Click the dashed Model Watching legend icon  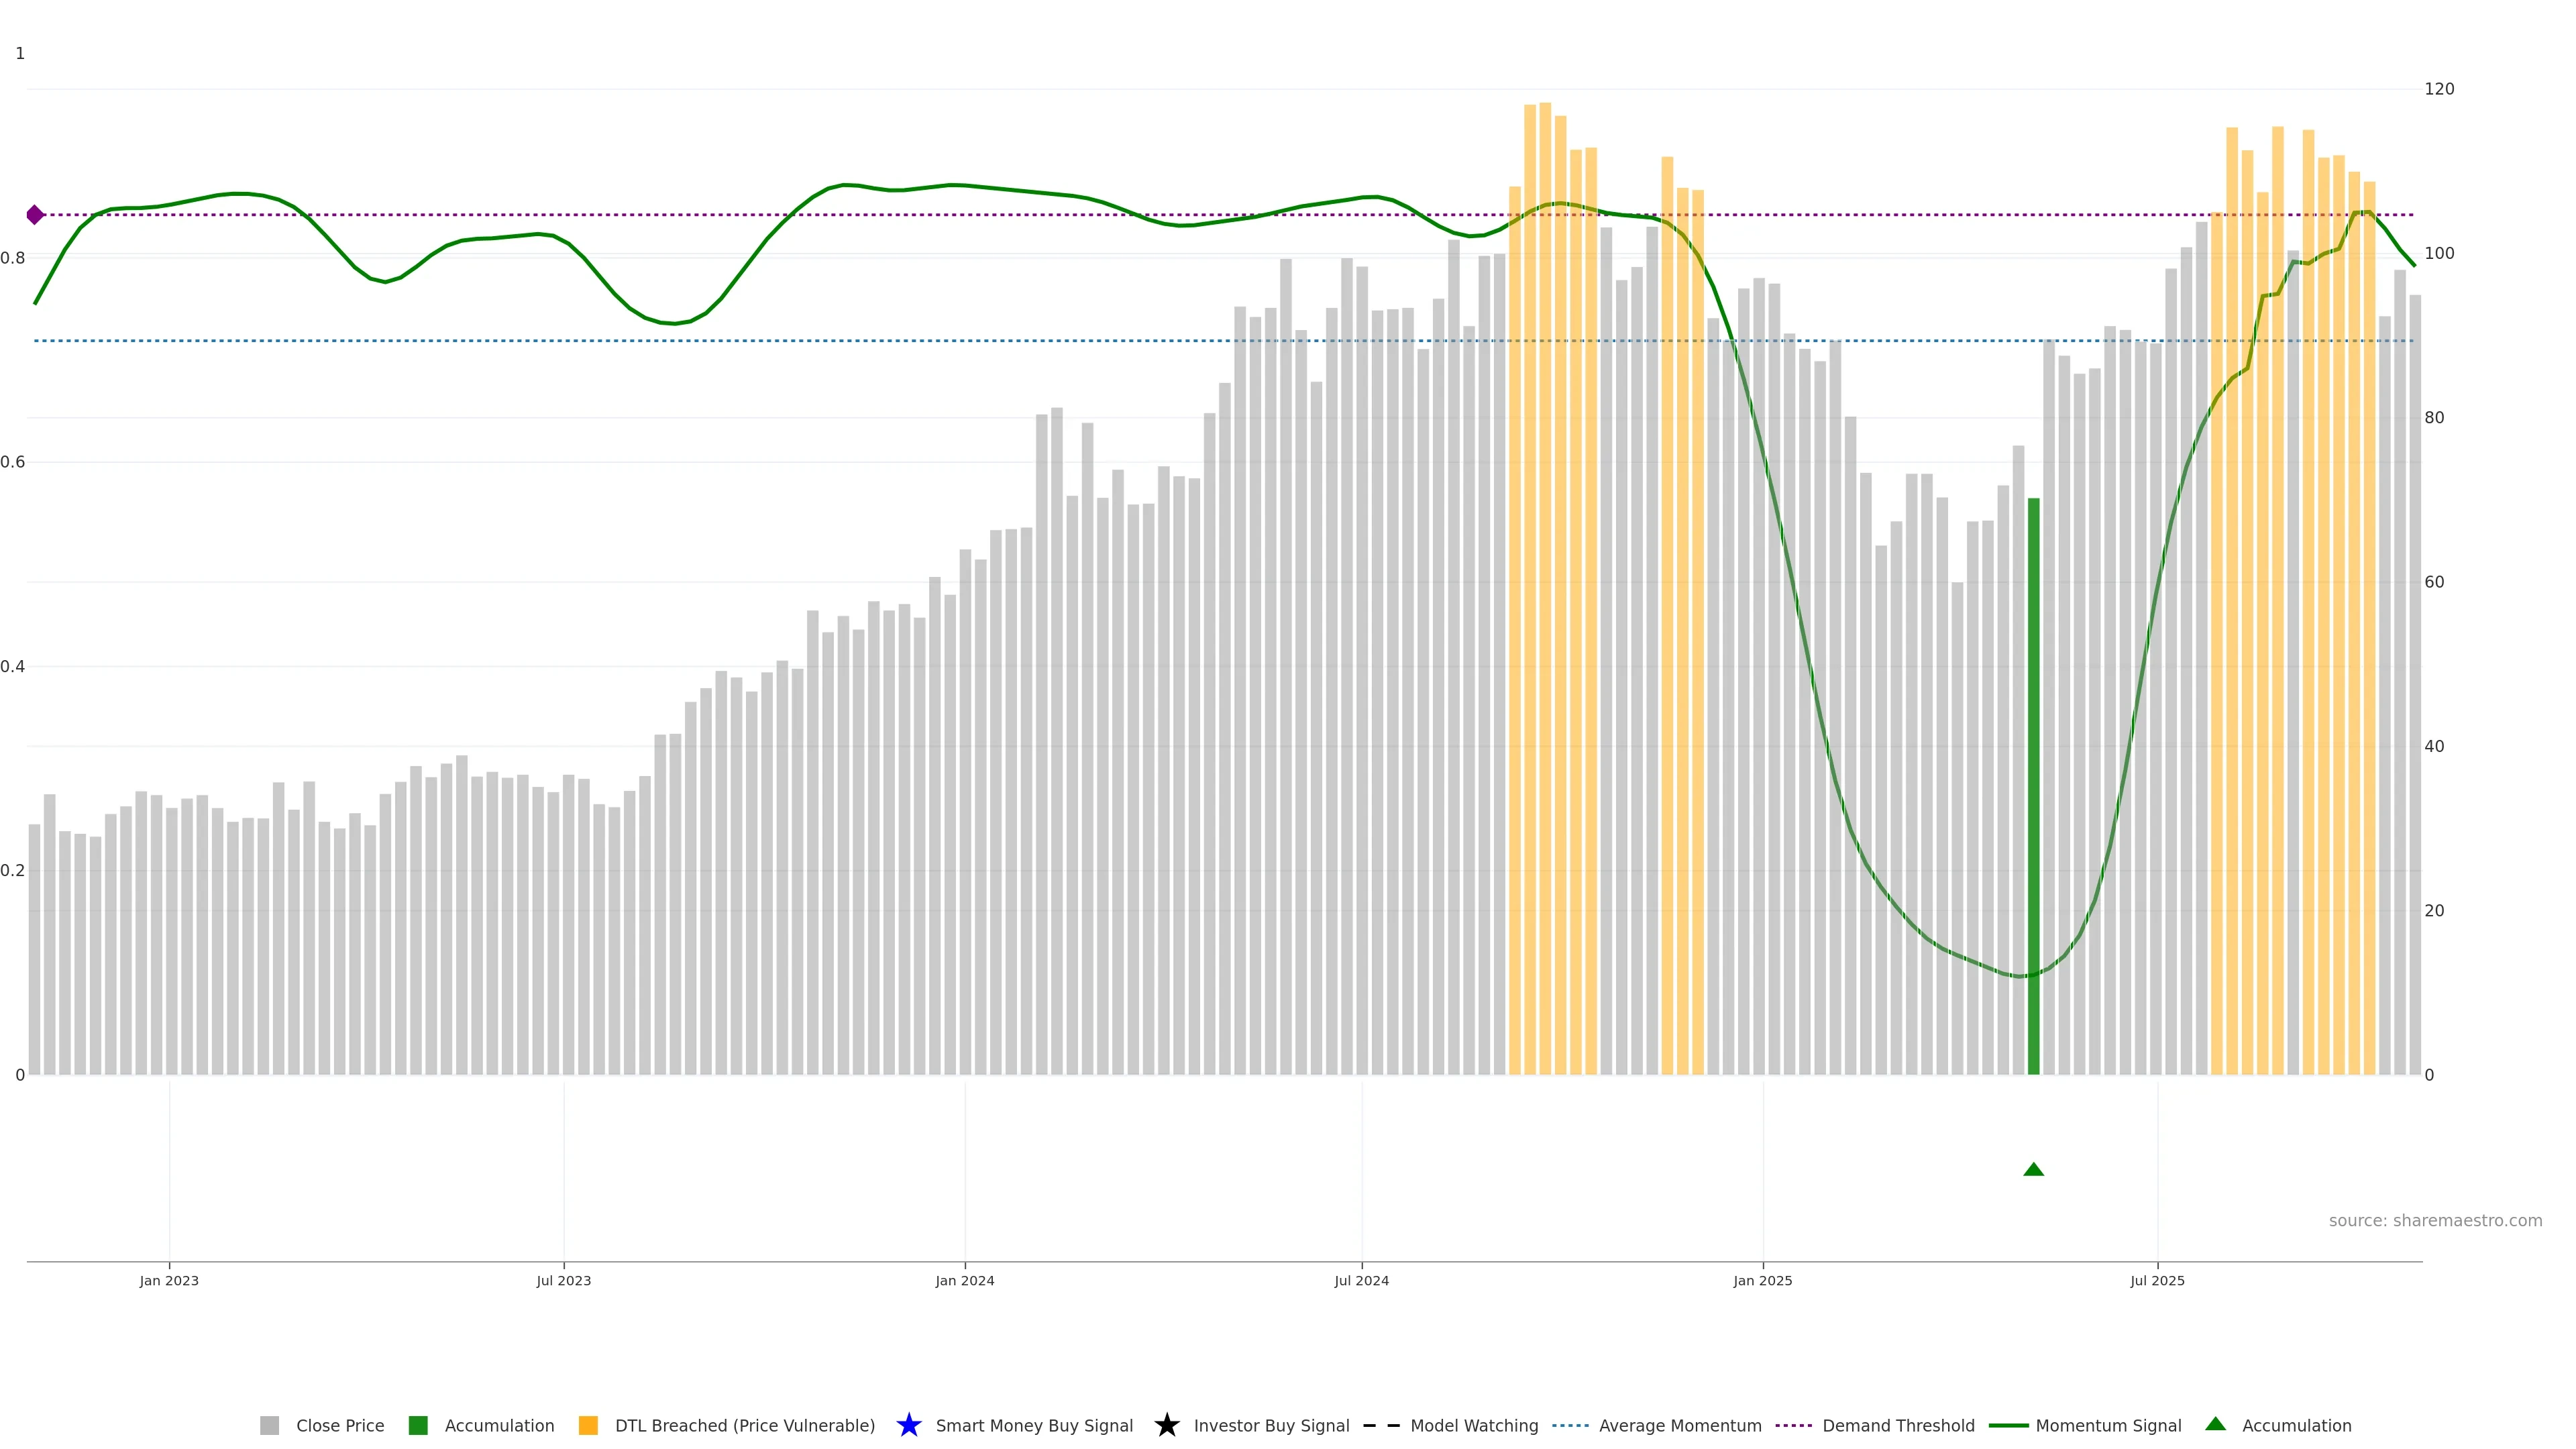point(1381,1426)
